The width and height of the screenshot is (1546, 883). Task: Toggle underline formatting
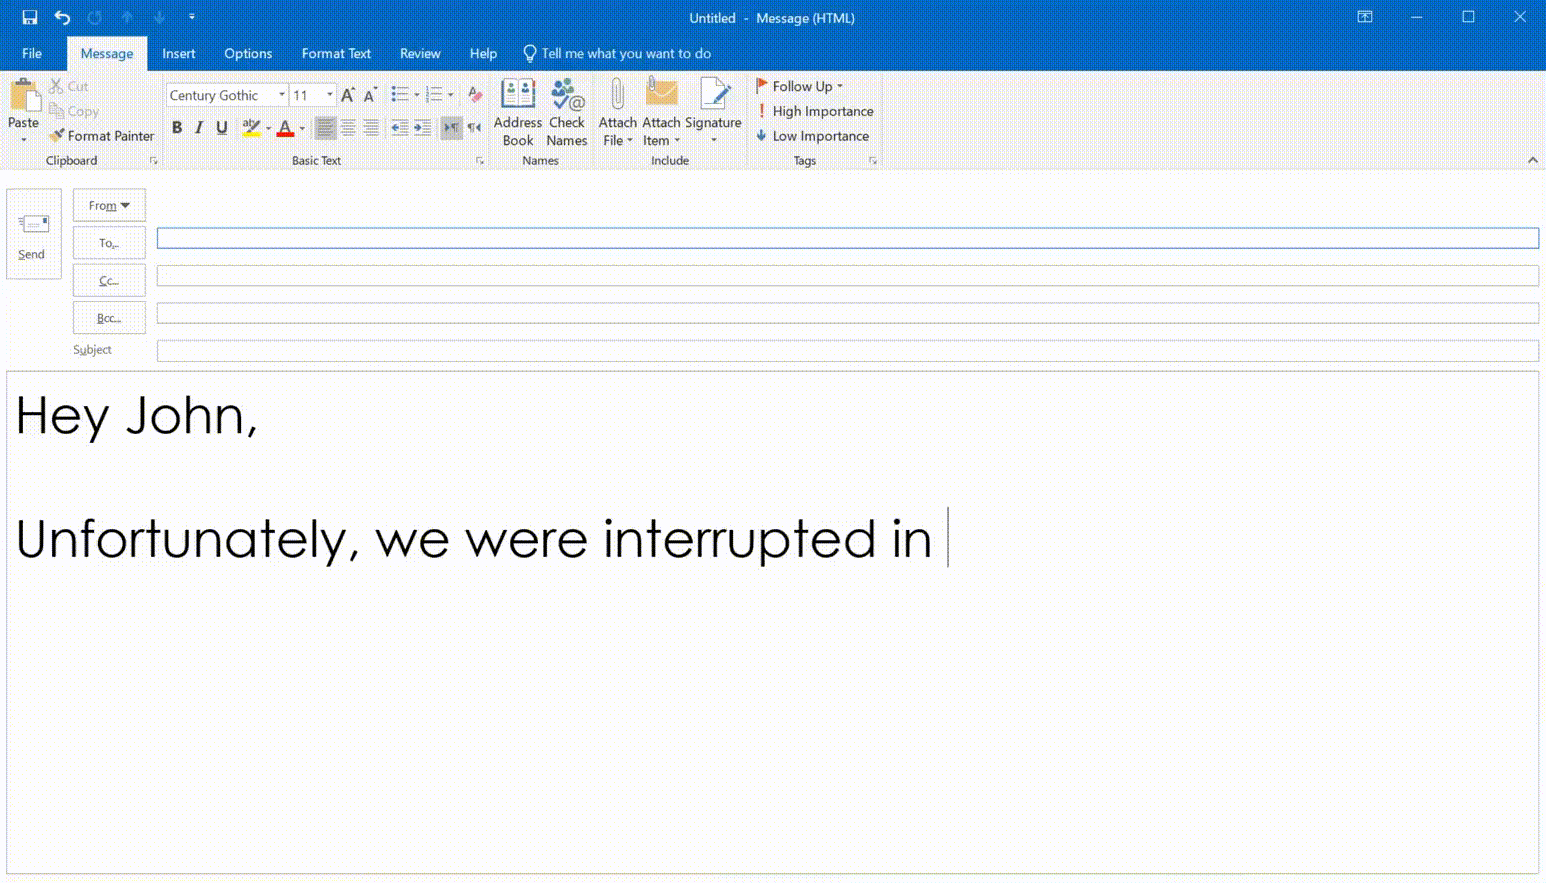pyautogui.click(x=222, y=127)
